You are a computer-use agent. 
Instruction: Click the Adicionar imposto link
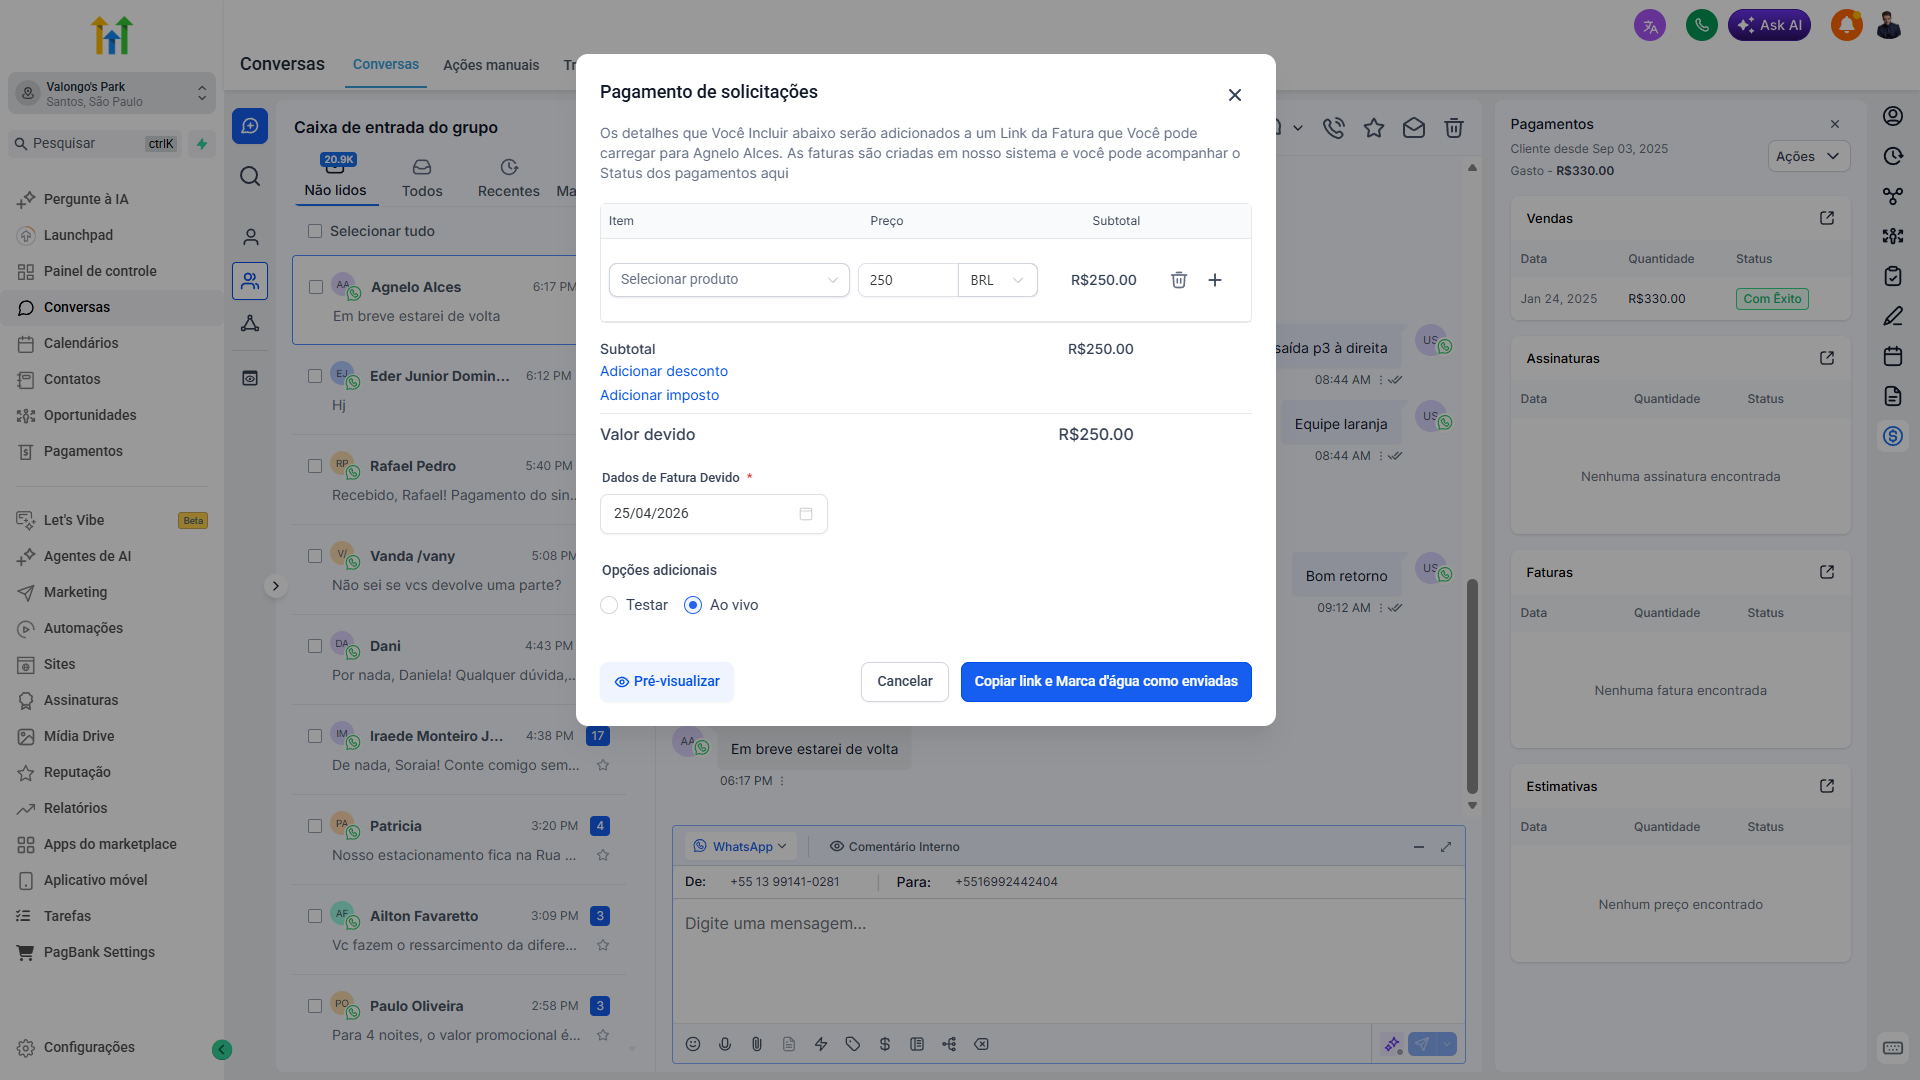[x=659, y=395]
